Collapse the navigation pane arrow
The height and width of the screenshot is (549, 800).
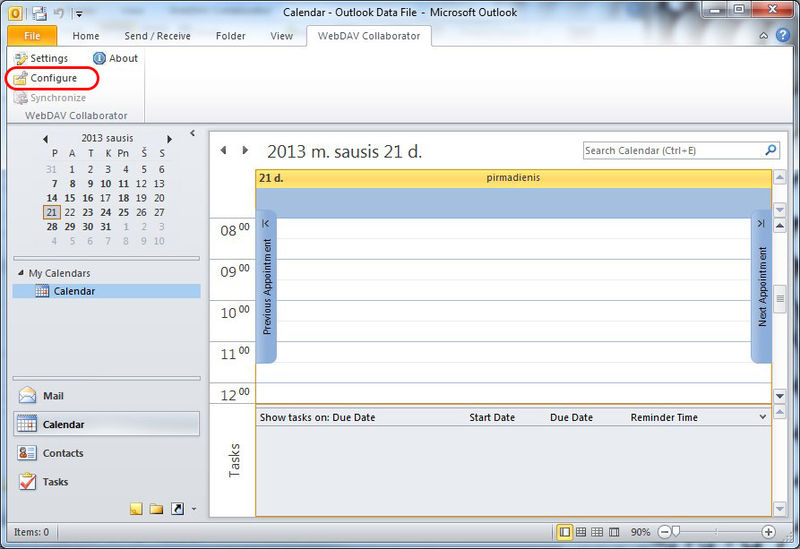click(192, 133)
